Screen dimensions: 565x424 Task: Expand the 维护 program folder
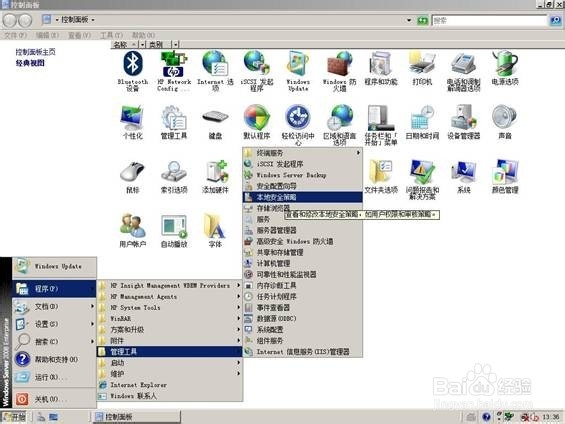coord(169,374)
